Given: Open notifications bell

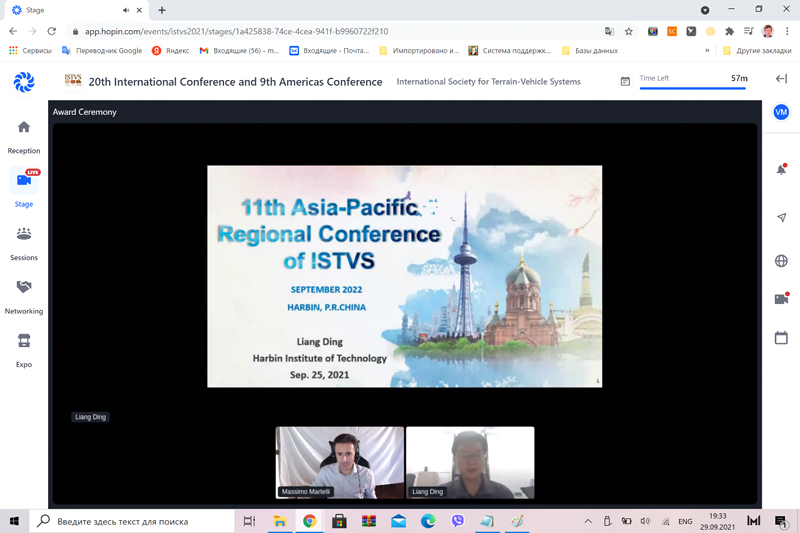Looking at the screenshot, I should pos(781,170).
